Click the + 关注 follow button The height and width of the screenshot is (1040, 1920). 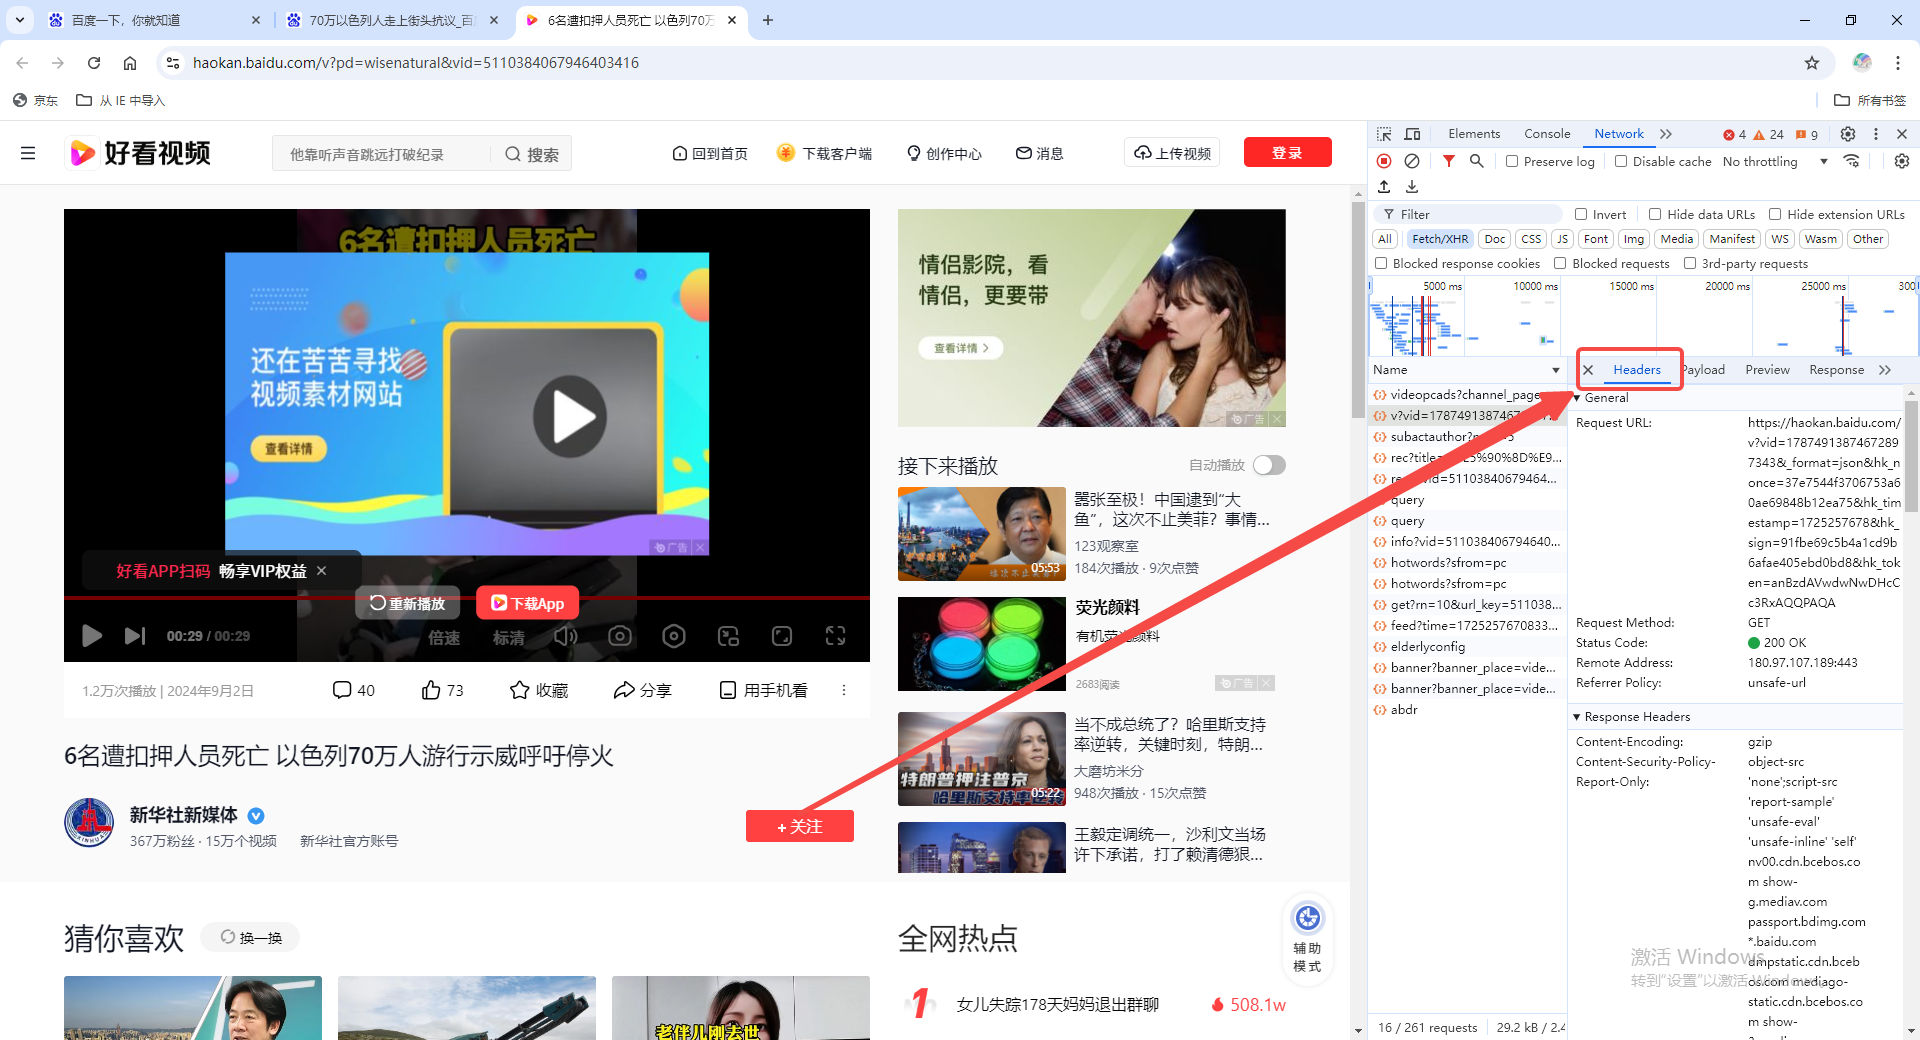(799, 826)
